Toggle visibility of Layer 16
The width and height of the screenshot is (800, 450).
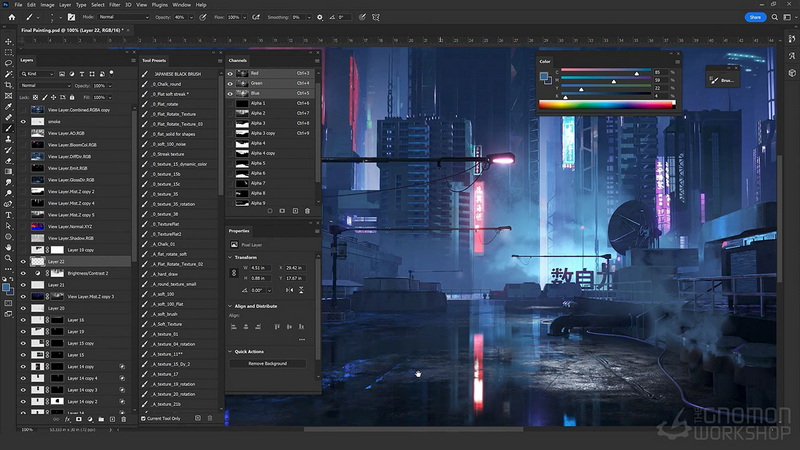click(x=23, y=320)
